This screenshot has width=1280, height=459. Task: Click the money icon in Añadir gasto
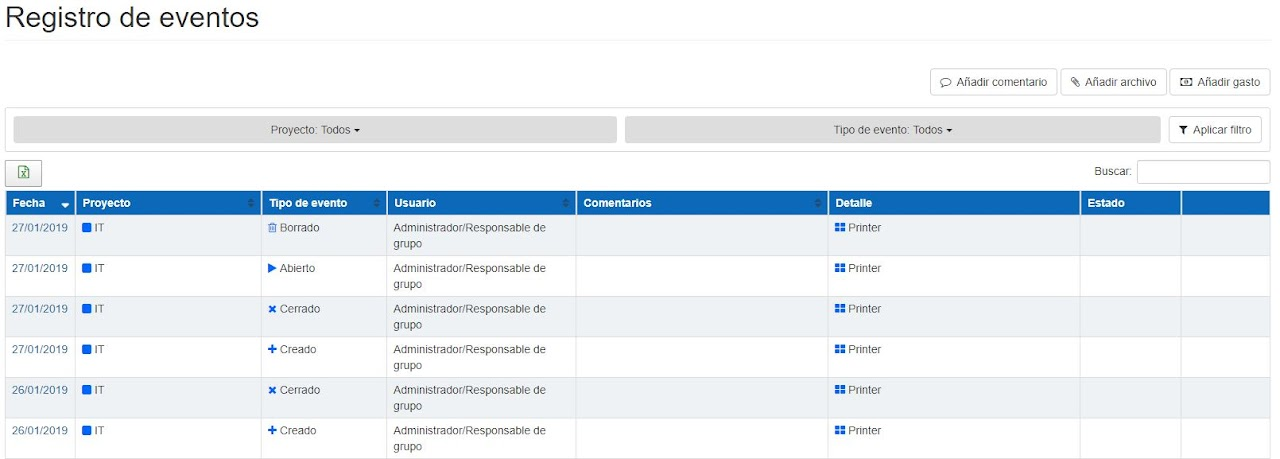pyautogui.click(x=1186, y=82)
